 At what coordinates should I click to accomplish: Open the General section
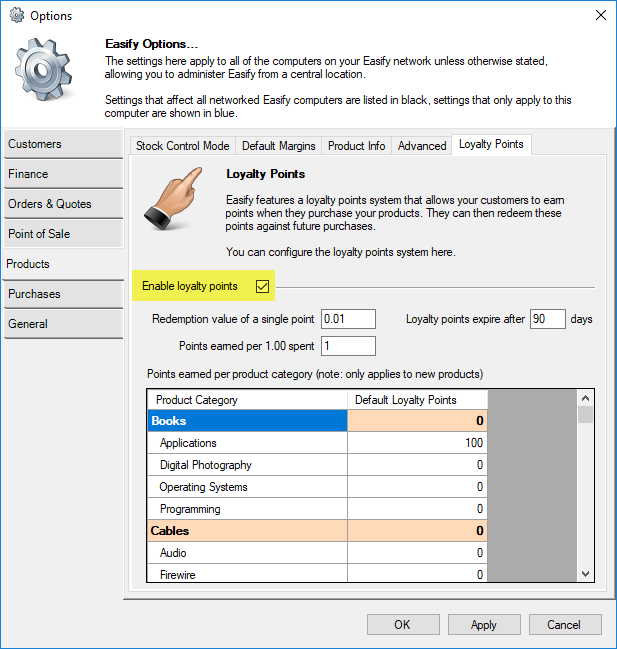click(63, 324)
